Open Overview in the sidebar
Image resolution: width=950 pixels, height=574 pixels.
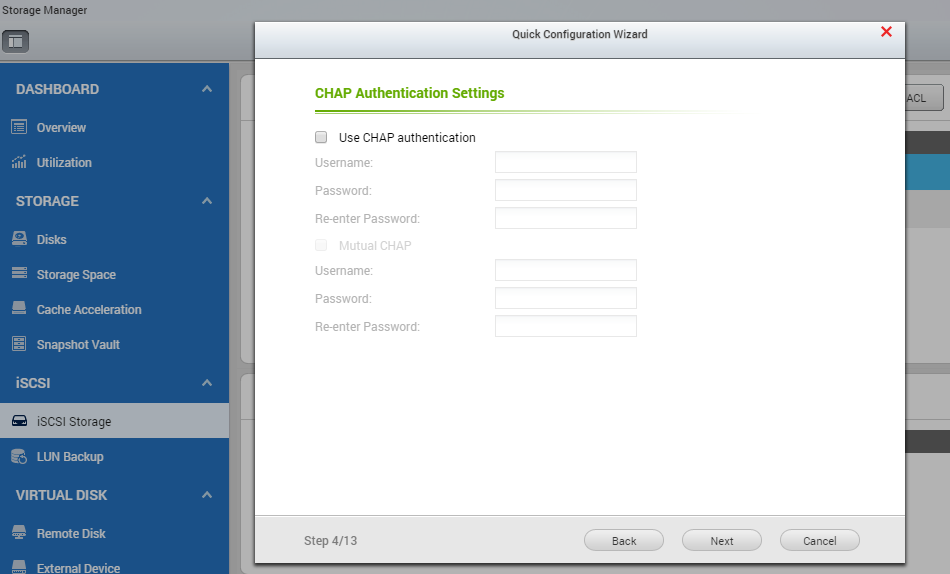[x=61, y=127]
